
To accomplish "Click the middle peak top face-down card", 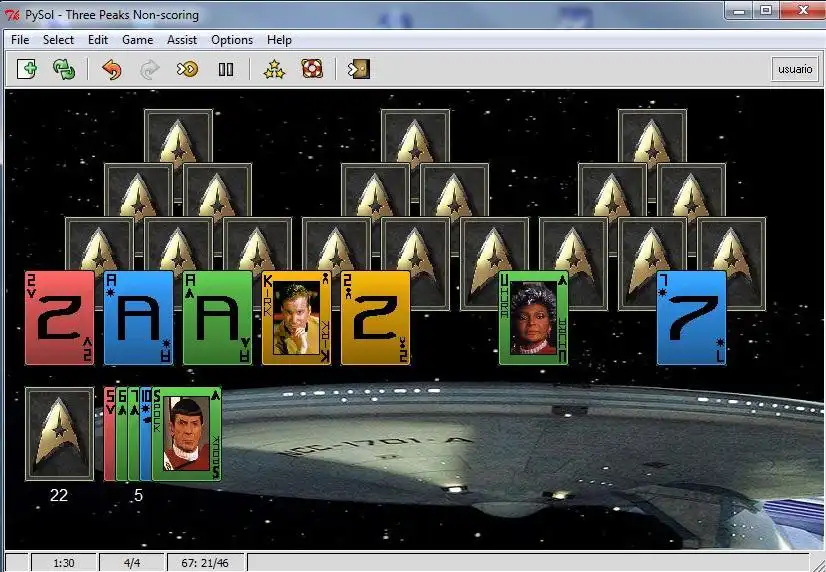I will tap(416, 137).
